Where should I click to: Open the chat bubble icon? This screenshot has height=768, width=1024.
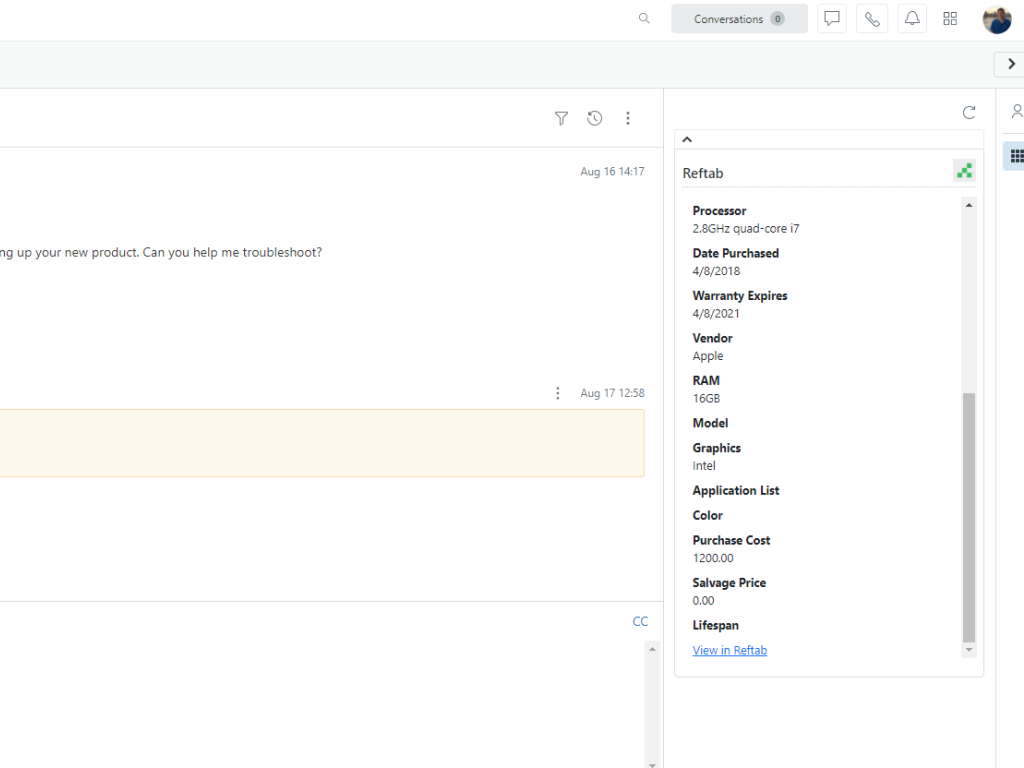point(831,19)
